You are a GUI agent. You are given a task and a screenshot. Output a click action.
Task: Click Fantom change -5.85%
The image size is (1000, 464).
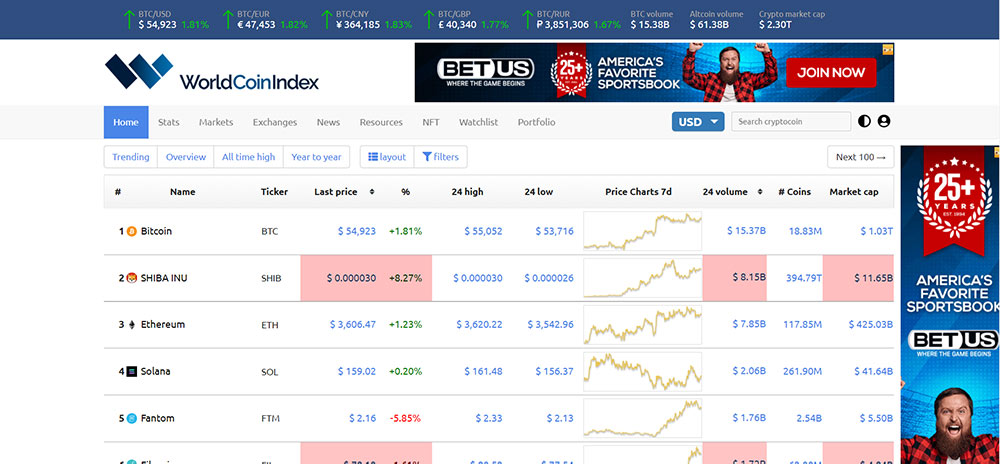(406, 418)
